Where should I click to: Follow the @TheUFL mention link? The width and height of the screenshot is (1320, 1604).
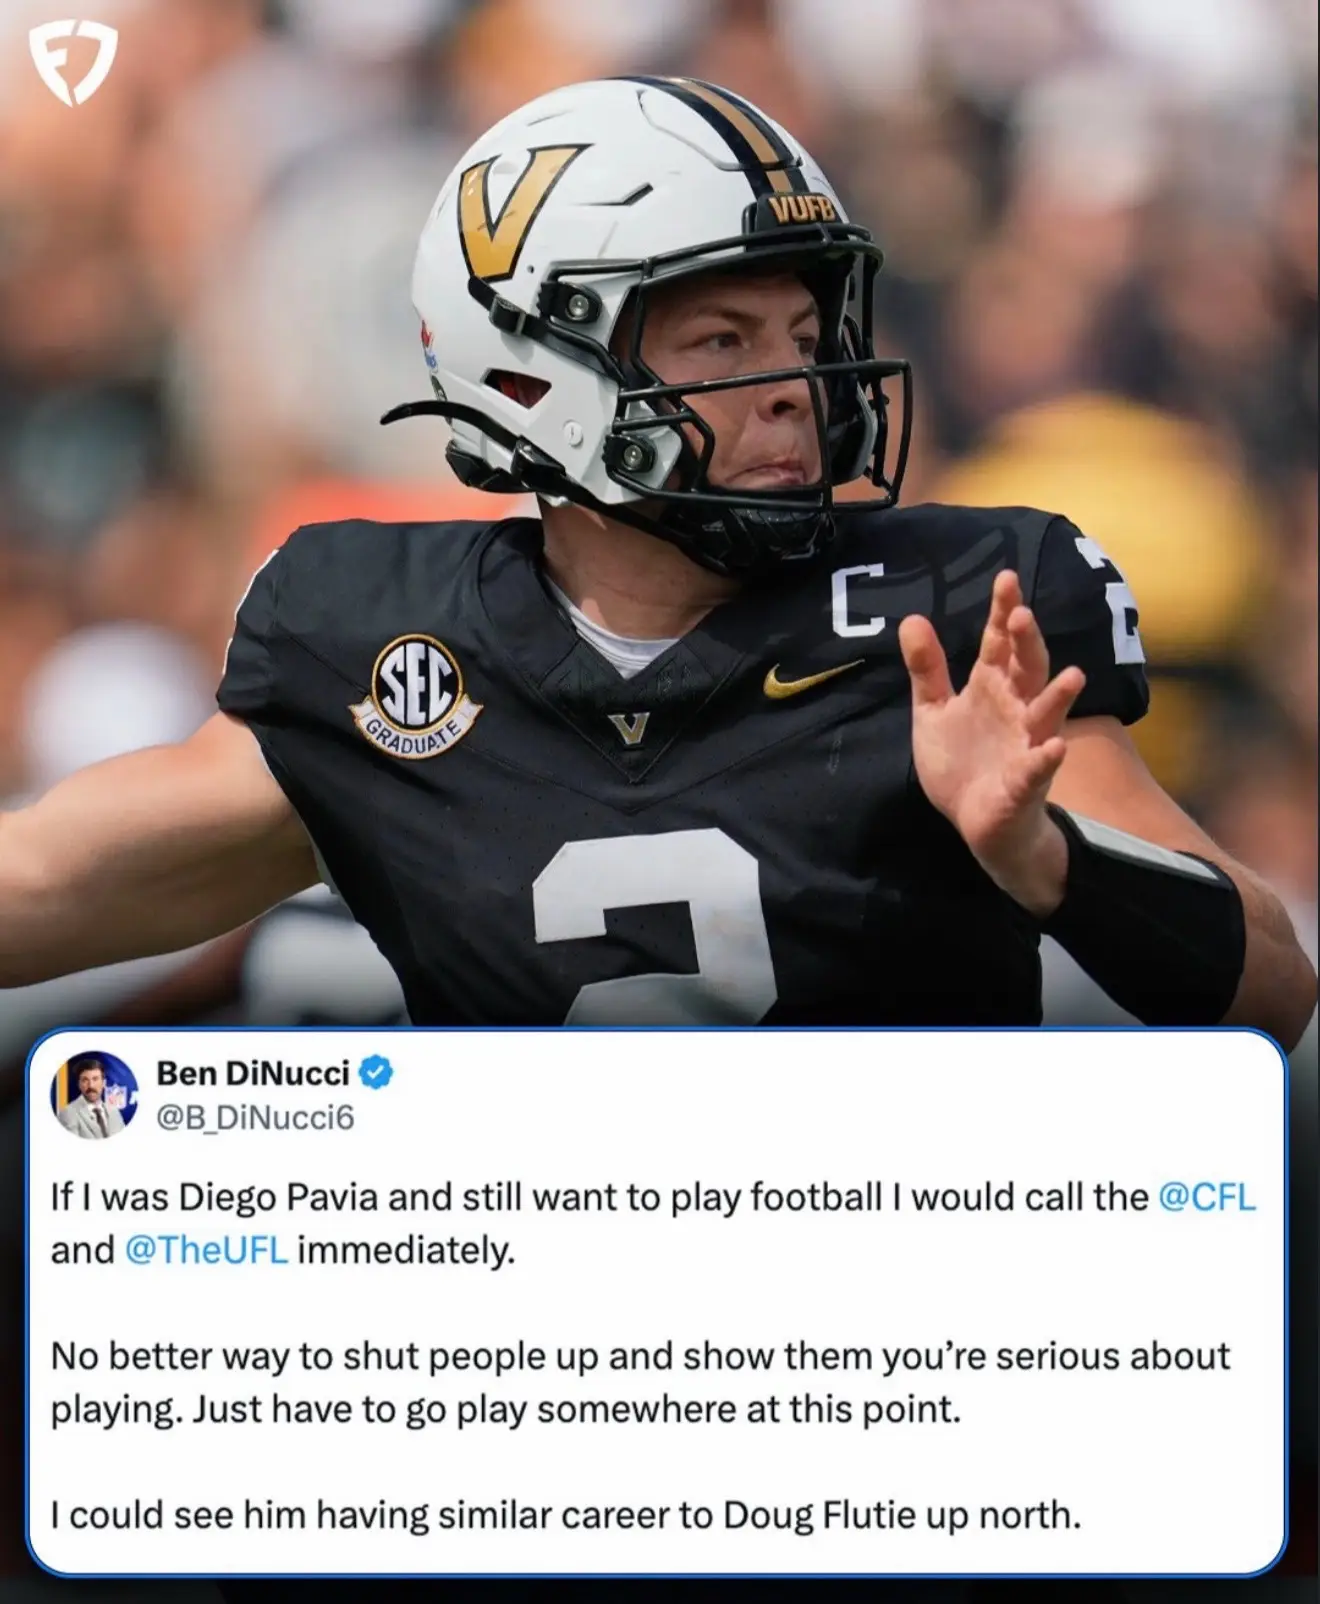[x=207, y=1251]
